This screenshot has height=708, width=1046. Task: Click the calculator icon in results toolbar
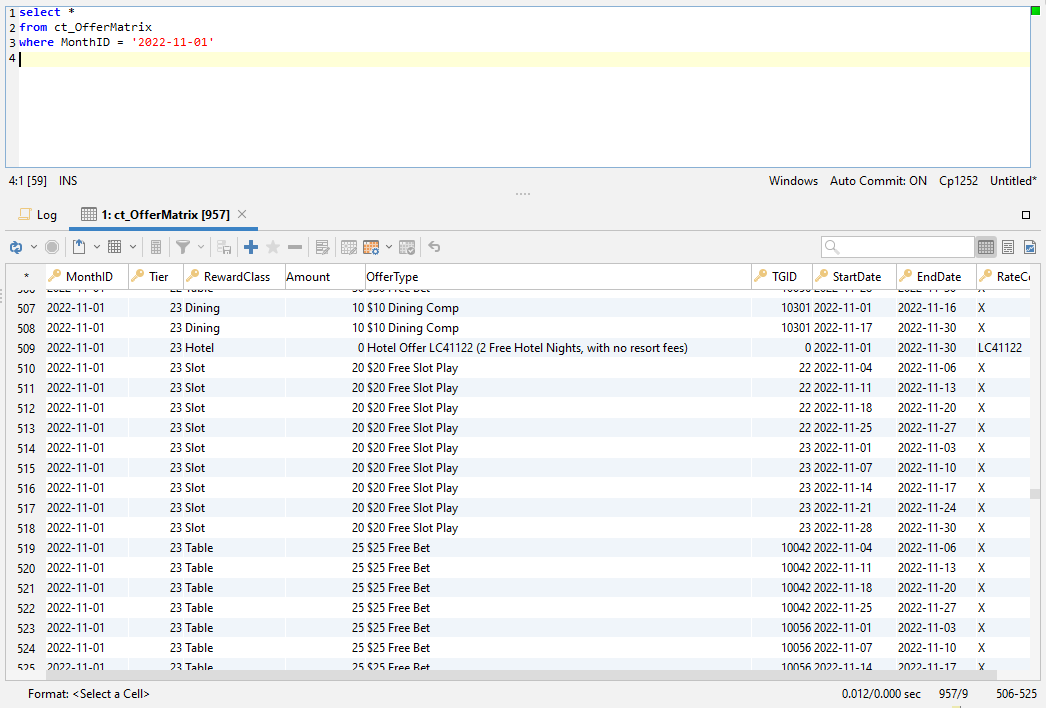click(156, 247)
